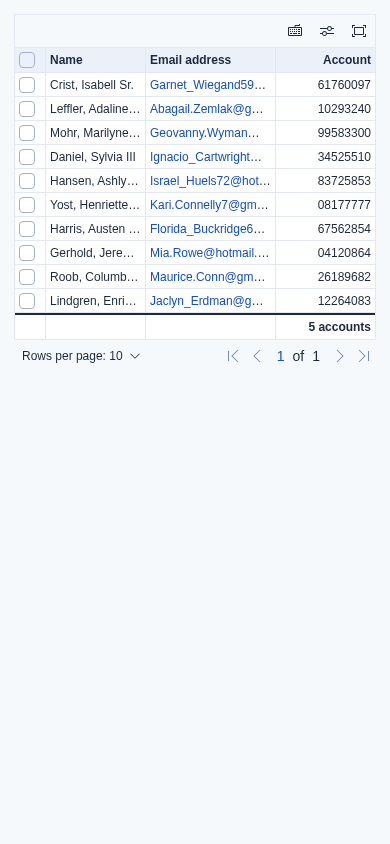
Task: Open keyboard shortcuts icon in toolbar
Action: tap(295, 31)
